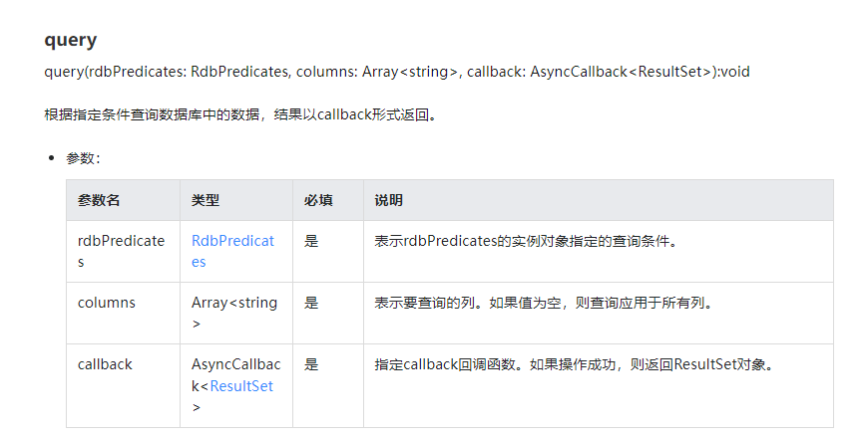
Task: Click 是 in the rdbPredicates row
Action: click(x=311, y=241)
